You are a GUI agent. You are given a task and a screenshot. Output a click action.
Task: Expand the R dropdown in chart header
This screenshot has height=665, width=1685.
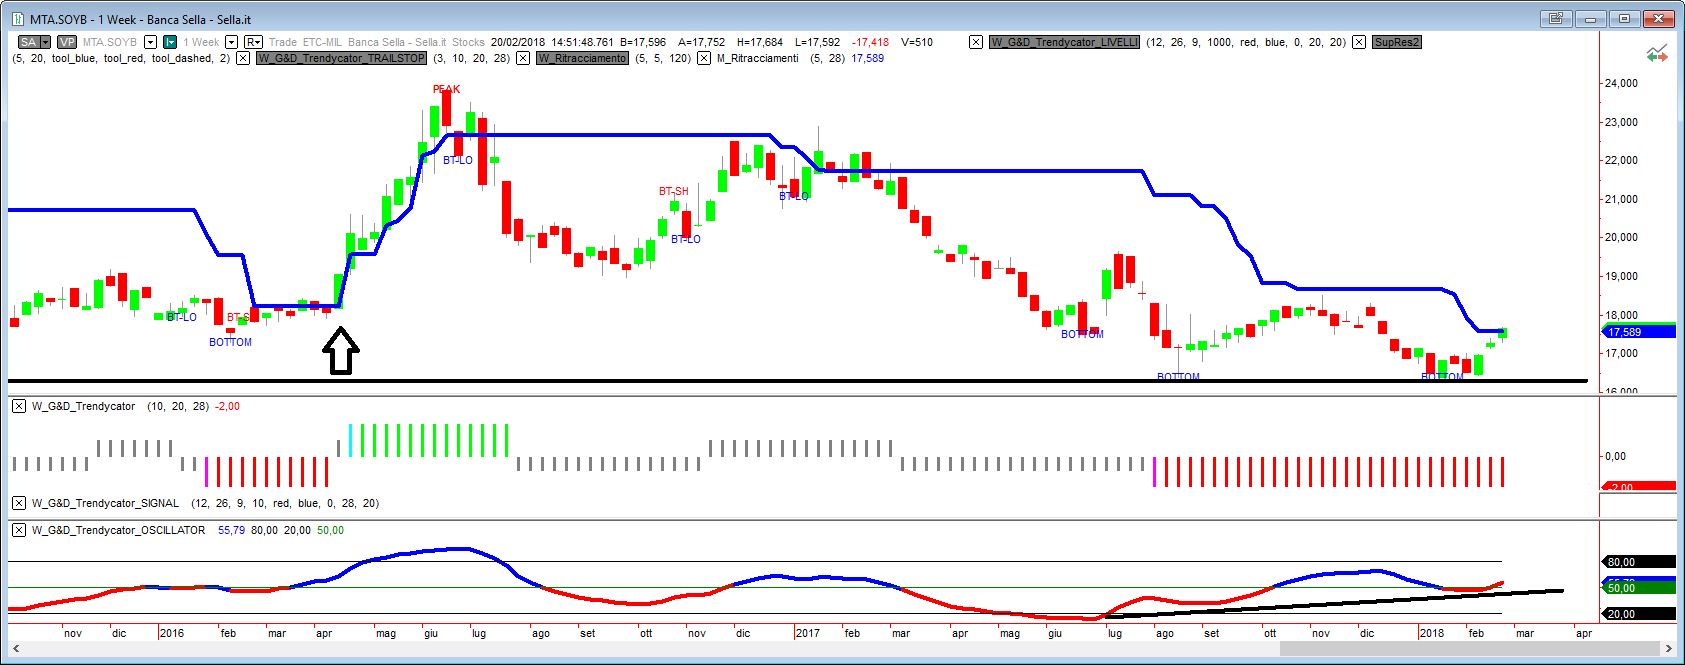tap(253, 42)
